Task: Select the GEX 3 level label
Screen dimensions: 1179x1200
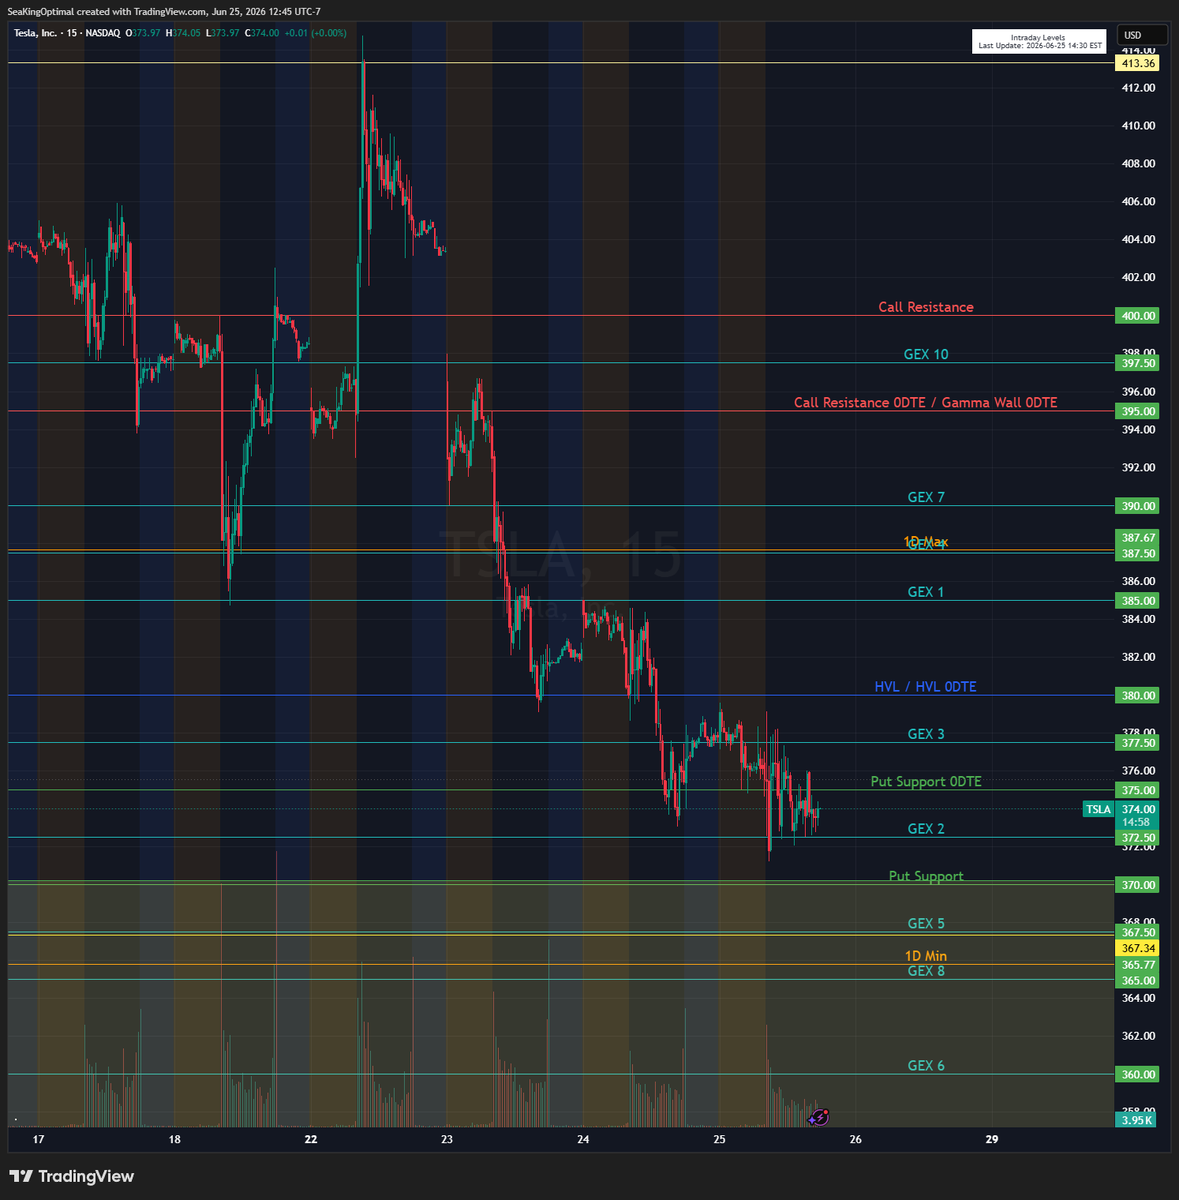Action: point(926,734)
